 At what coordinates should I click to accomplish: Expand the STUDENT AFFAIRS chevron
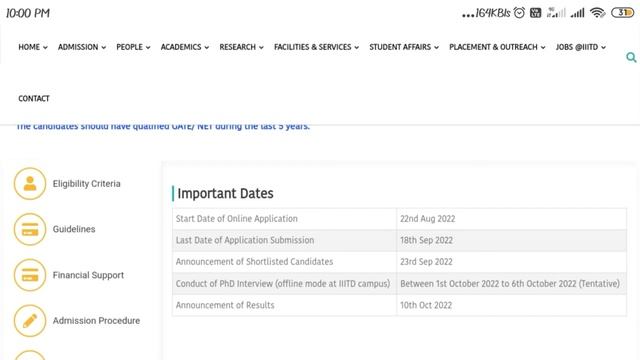436,48
